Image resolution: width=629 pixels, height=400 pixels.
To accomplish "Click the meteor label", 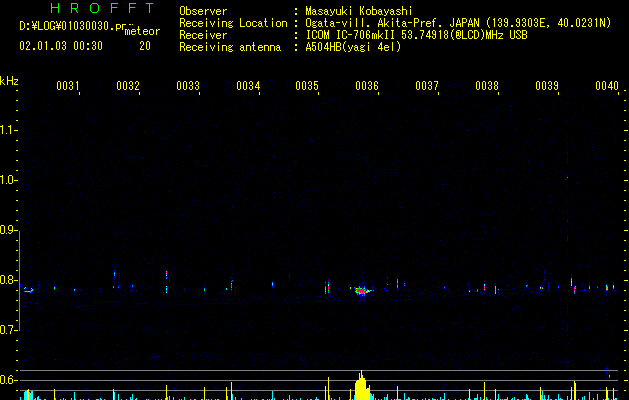I will [142, 31].
